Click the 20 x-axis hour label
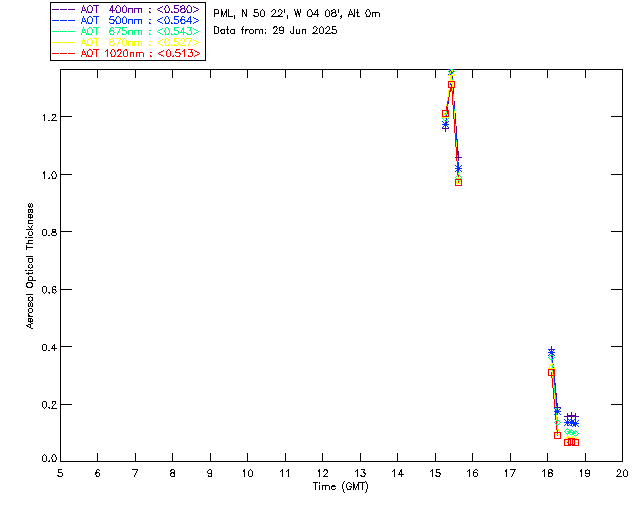This screenshot has width=640, height=512. (x=622, y=473)
